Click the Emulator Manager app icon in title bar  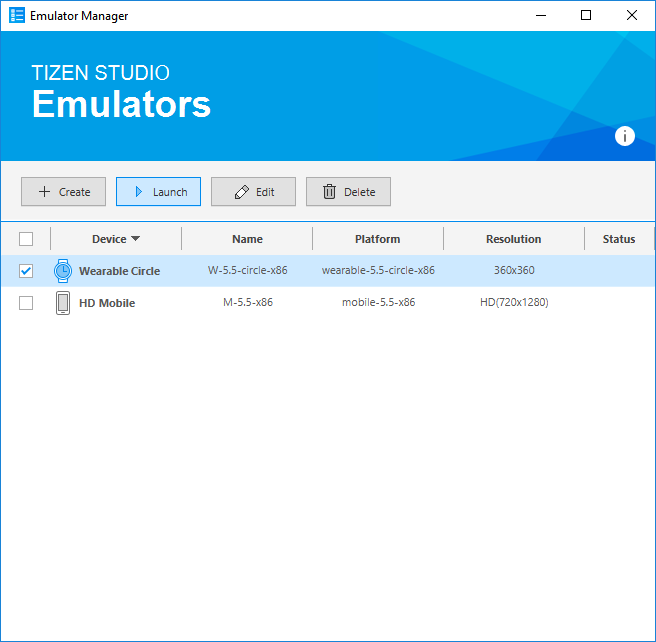coord(17,16)
